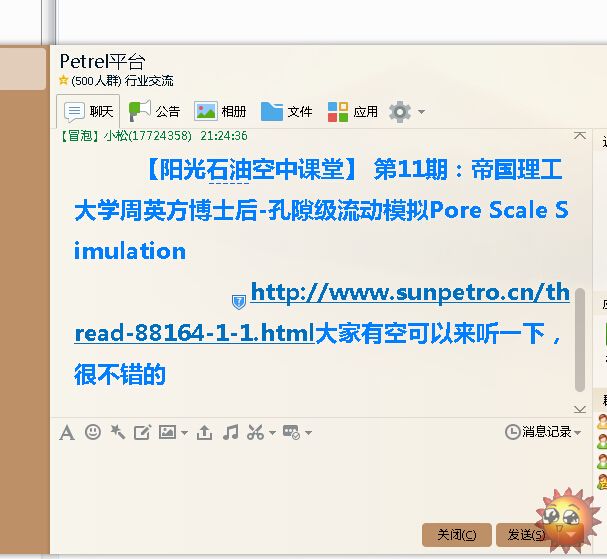Expand the settings gear dropdown arrow
Image resolution: width=607 pixels, height=559 pixels.
point(421,112)
